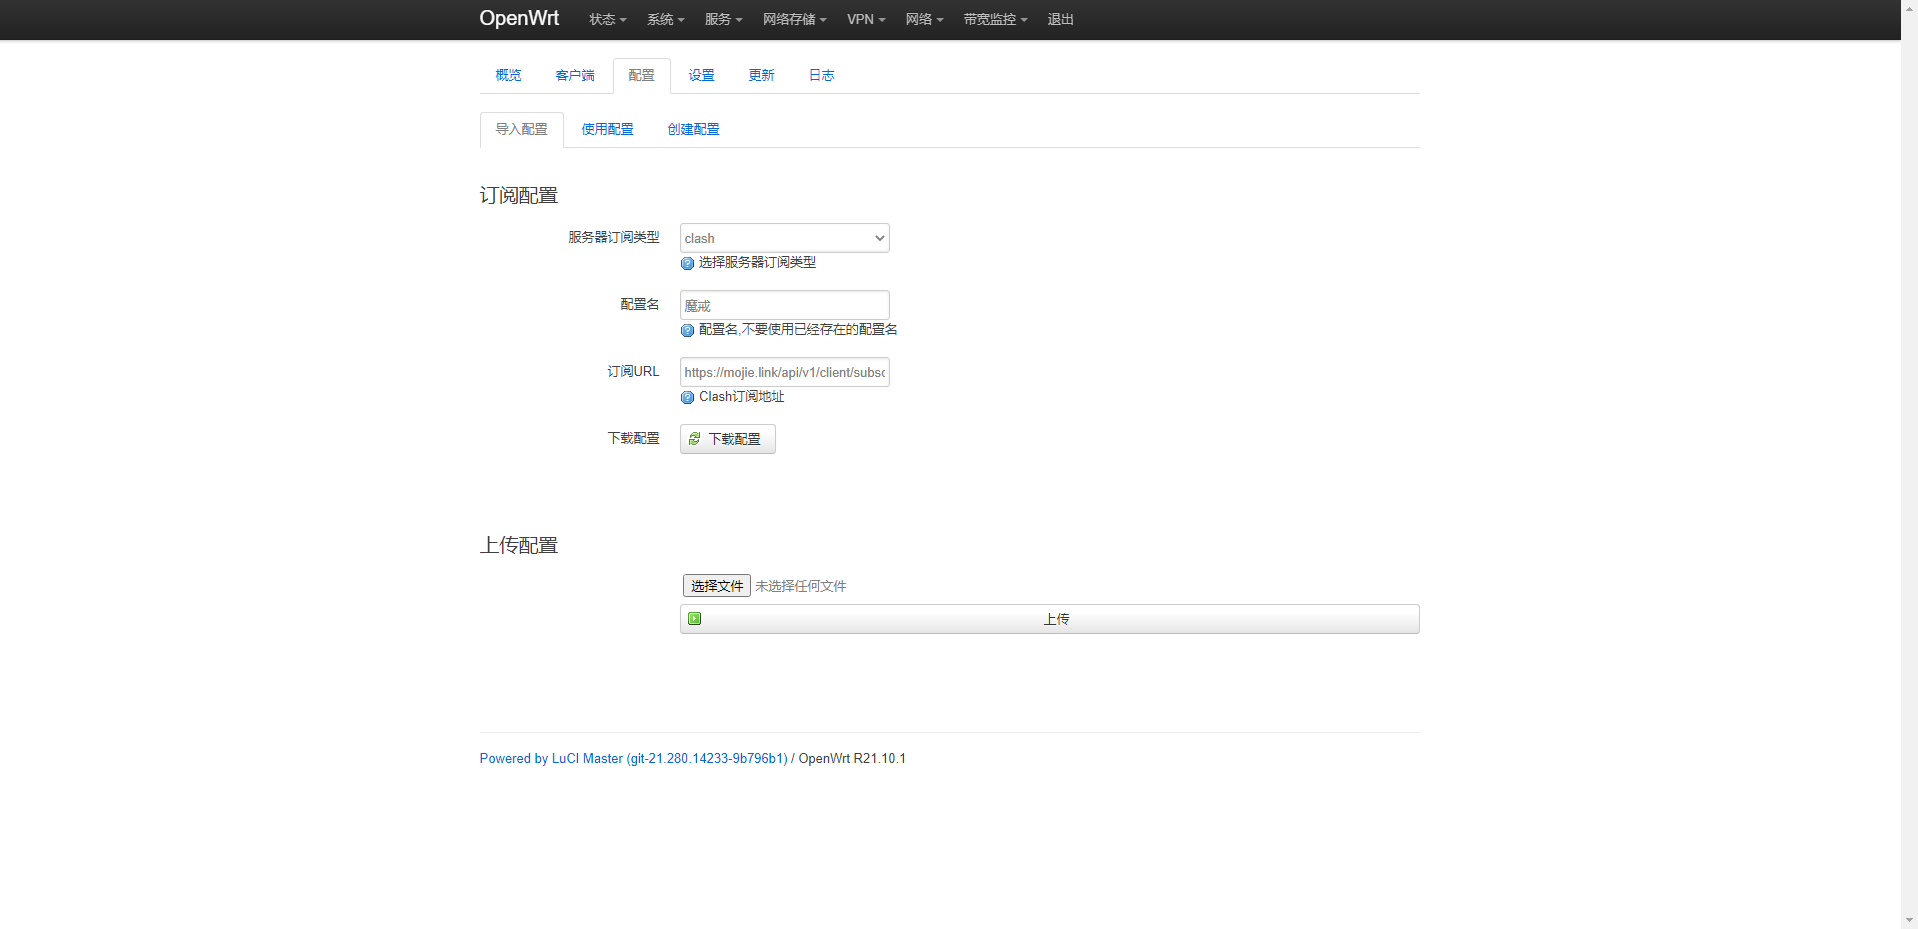Expand the 状态 menu in navbar
Viewport: 1918px width, 929px height.
coord(607,19)
